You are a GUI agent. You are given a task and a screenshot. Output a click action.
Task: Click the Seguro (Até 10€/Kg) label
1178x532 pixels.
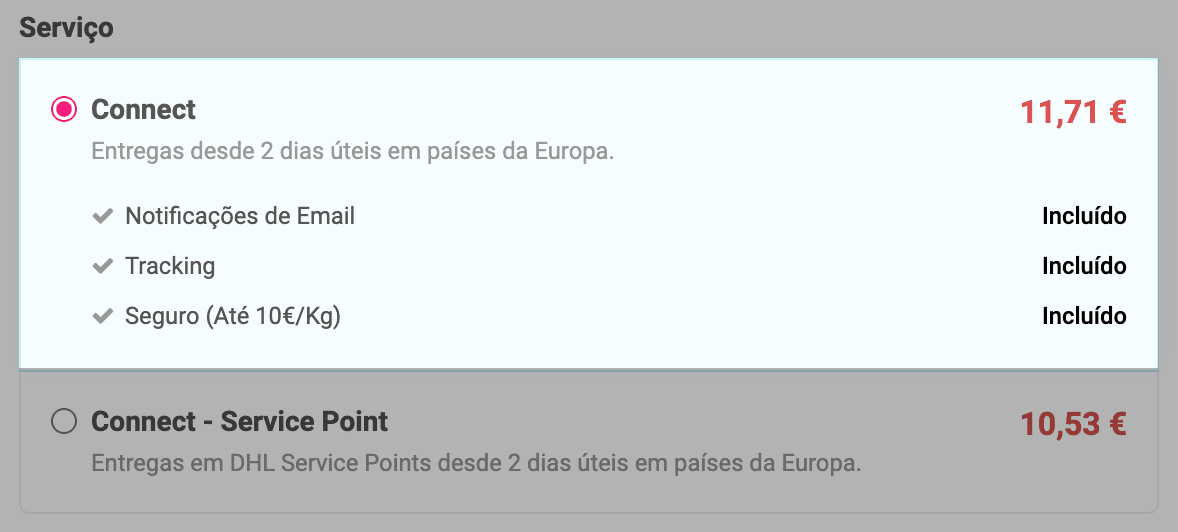(x=233, y=316)
